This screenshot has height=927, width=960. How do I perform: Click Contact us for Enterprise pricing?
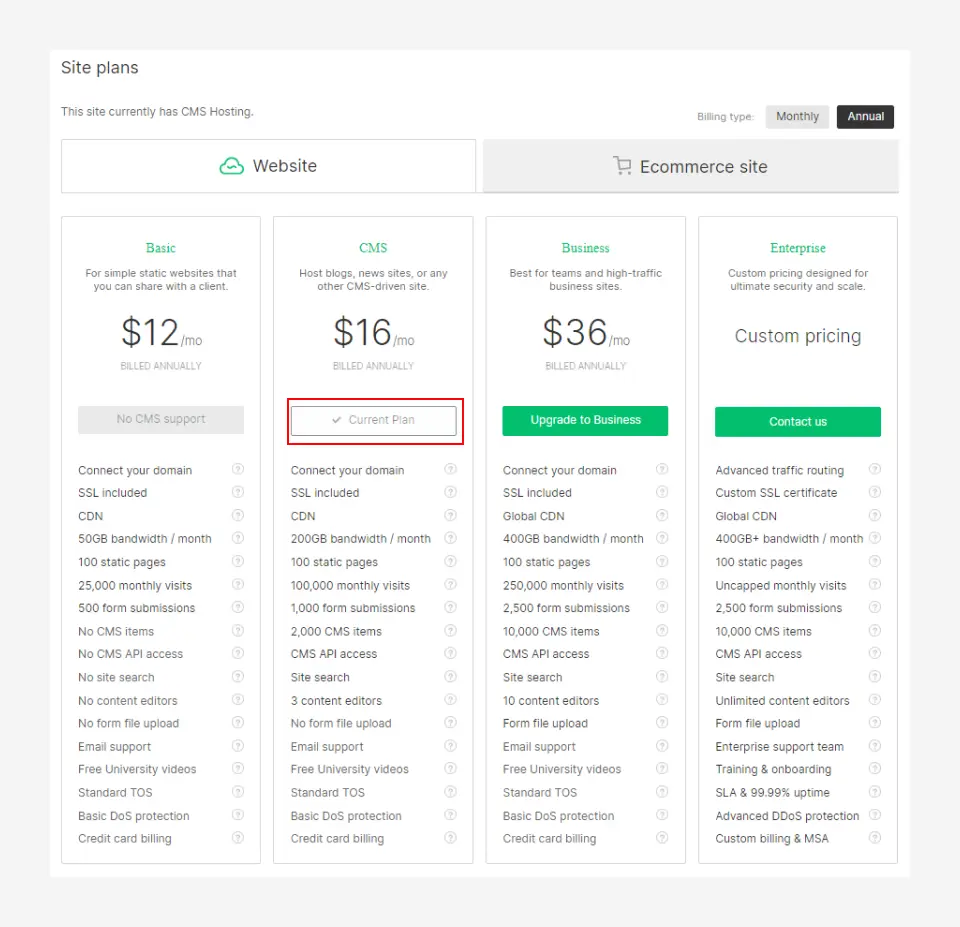[797, 422]
